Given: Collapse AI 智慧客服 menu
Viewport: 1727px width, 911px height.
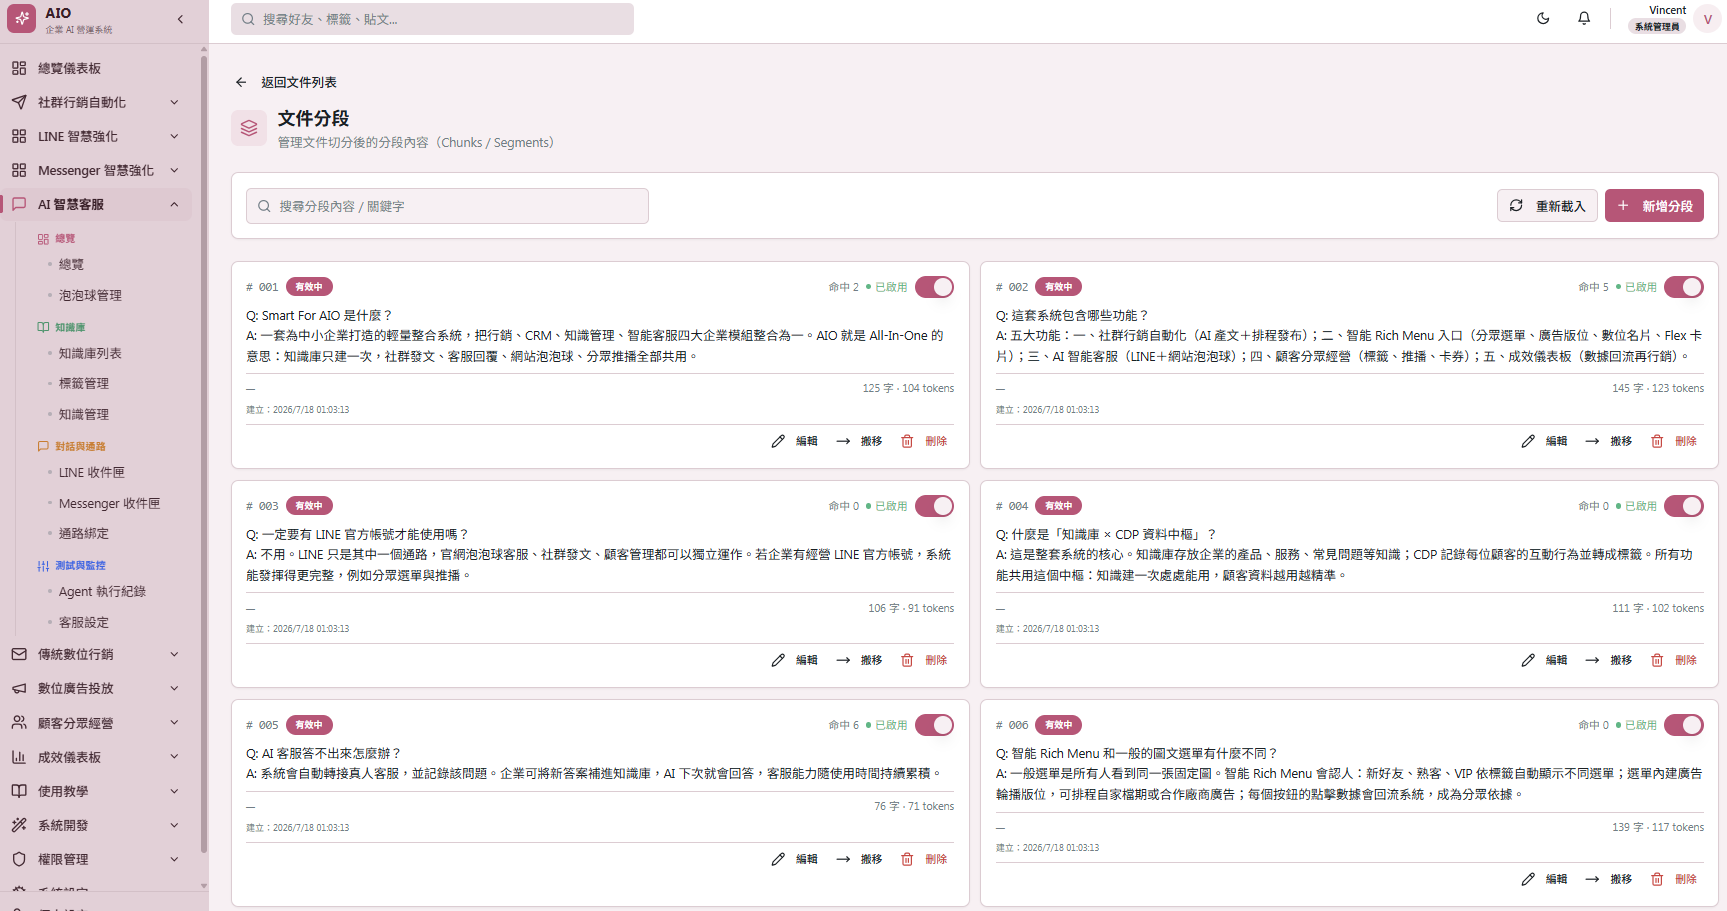Looking at the screenshot, I should [x=96, y=204].
